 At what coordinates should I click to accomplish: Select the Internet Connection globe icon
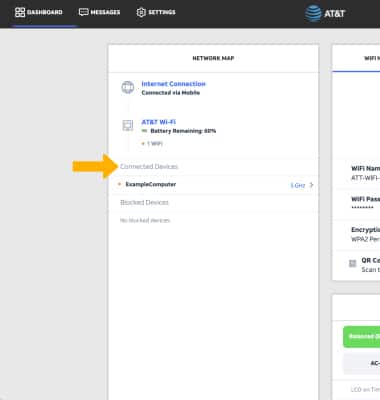point(128,87)
